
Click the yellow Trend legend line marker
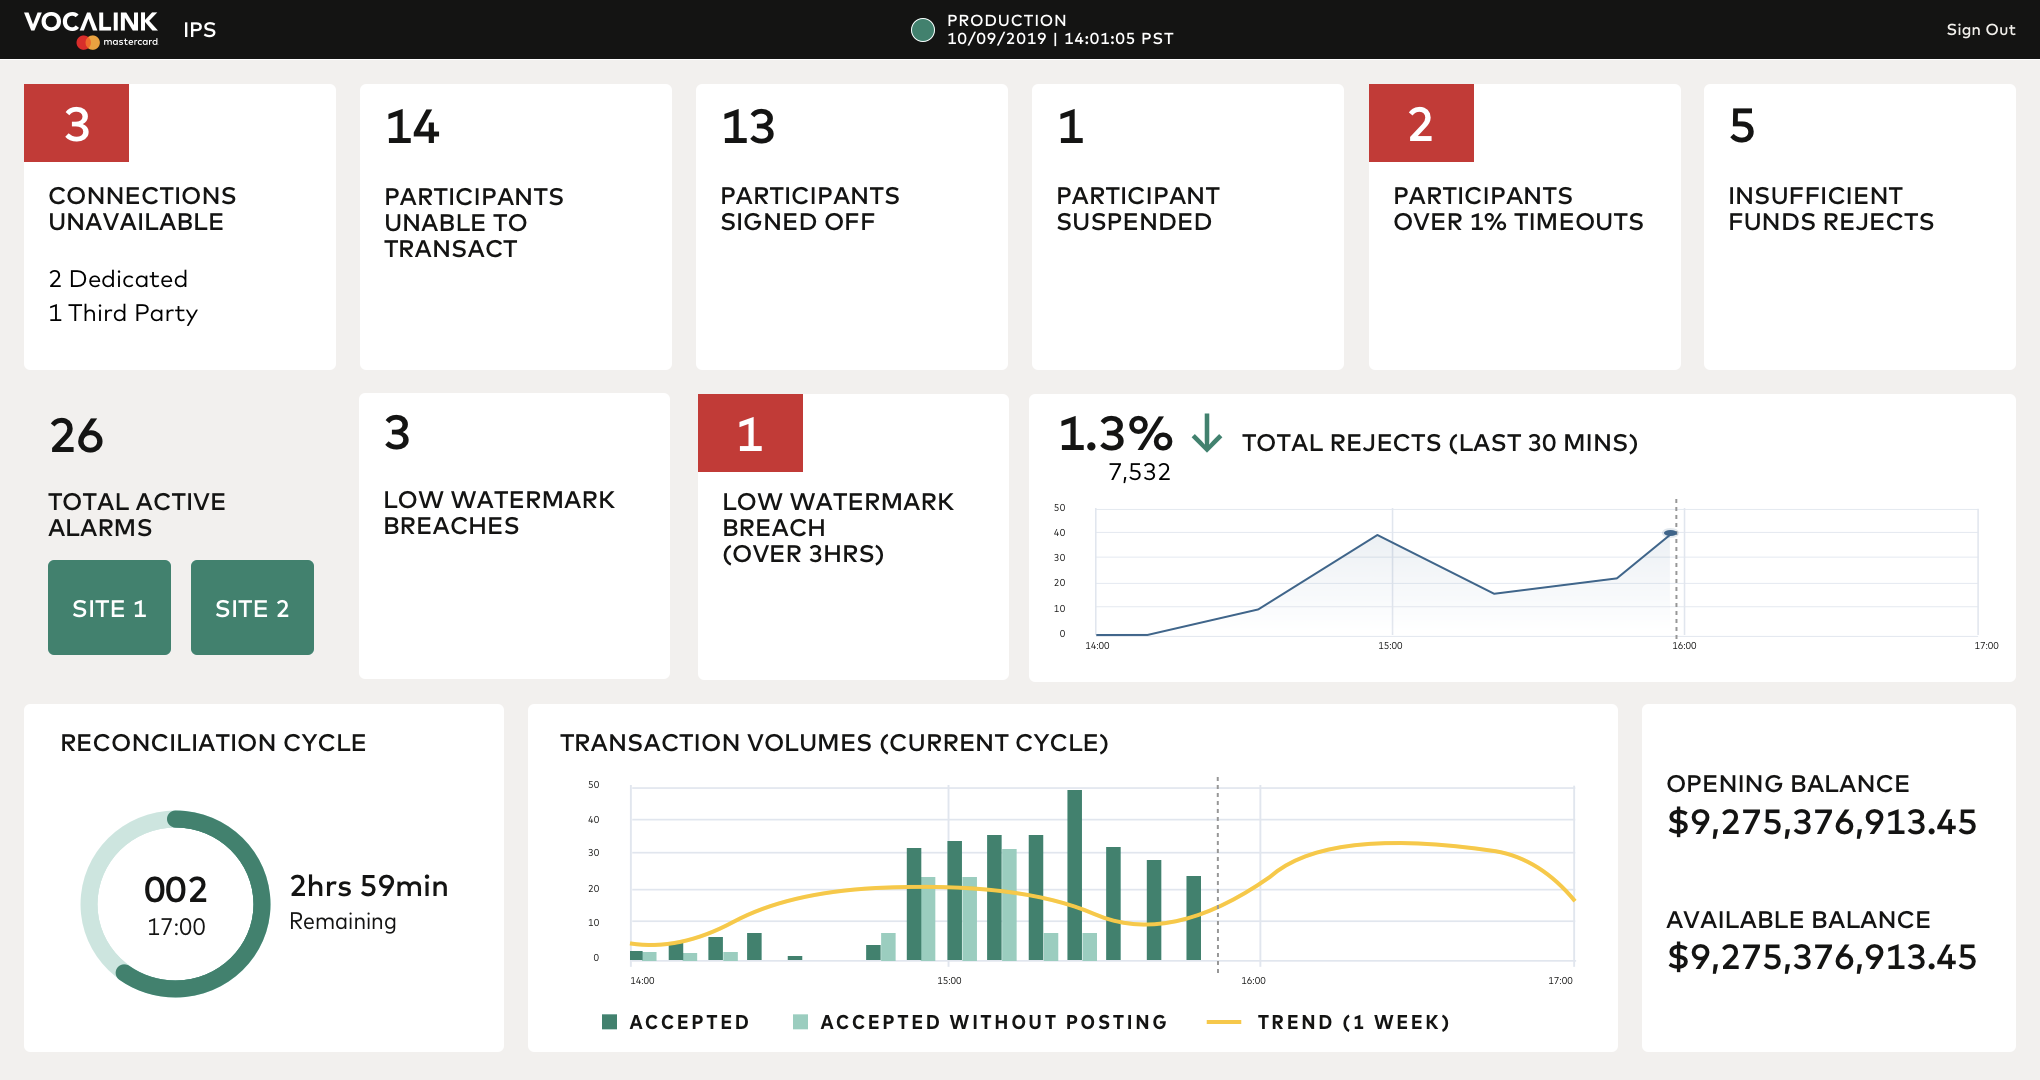1224,1022
